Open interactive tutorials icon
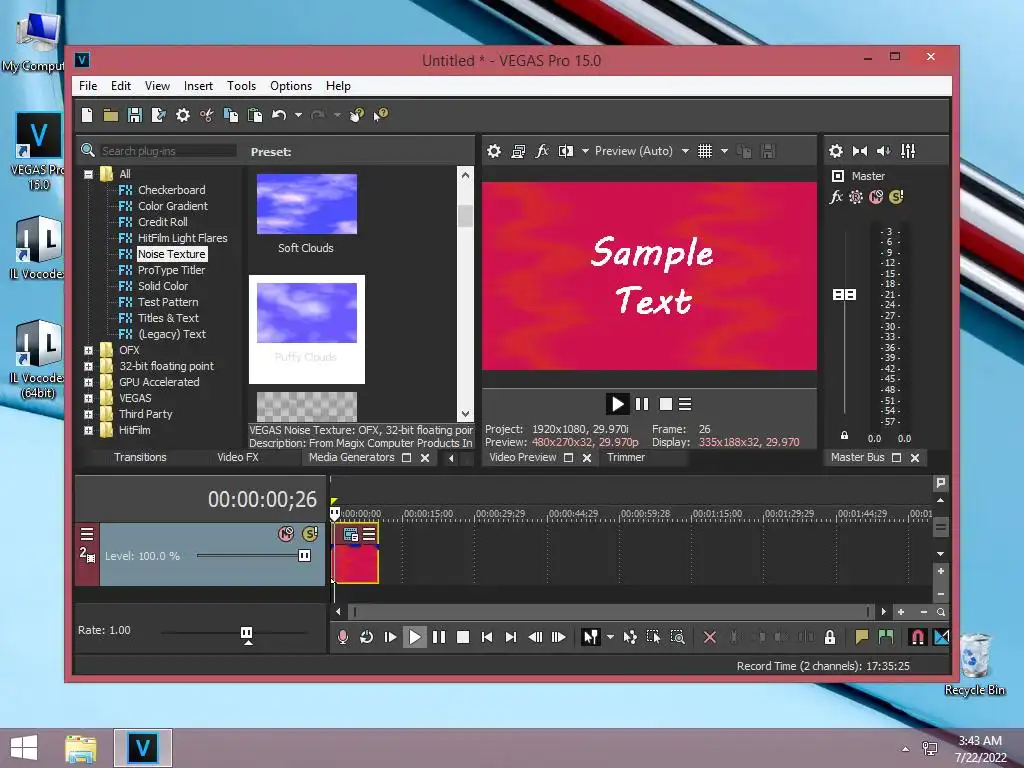The width and height of the screenshot is (1024, 768). pyautogui.click(x=357, y=116)
